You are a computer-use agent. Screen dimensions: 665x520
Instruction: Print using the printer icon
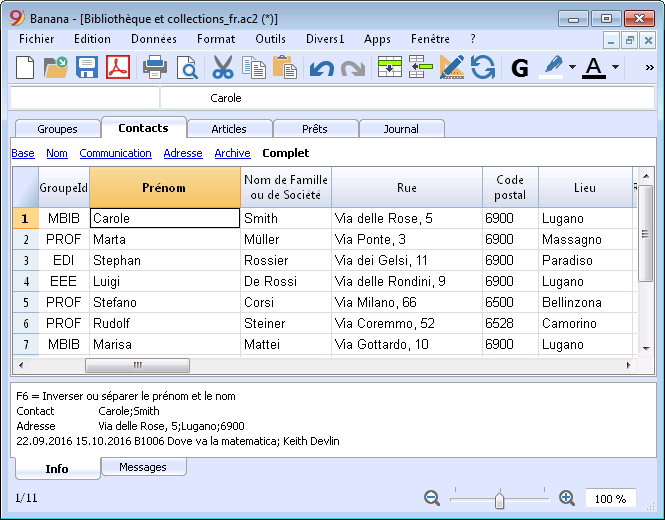click(155, 67)
